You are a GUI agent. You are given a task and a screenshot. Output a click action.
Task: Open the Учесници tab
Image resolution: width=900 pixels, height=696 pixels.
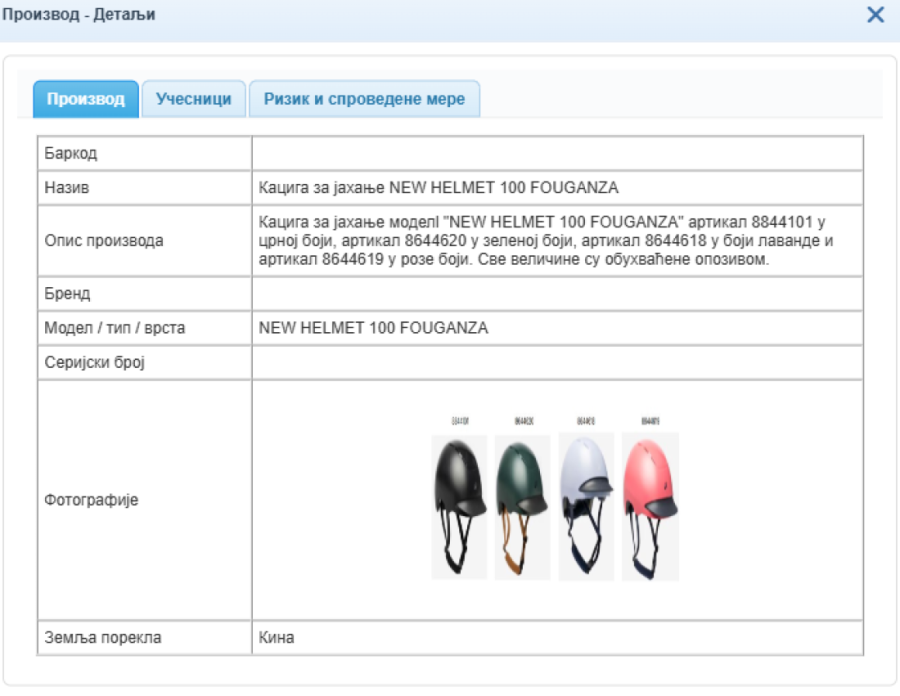click(x=193, y=99)
